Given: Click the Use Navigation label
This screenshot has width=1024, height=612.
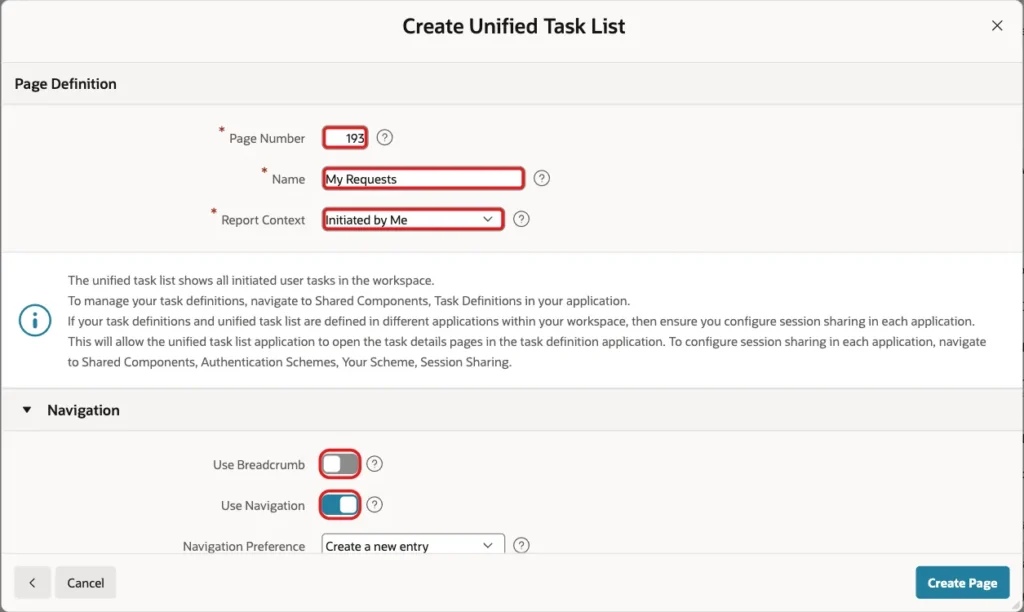Looking at the screenshot, I should tap(263, 506).
